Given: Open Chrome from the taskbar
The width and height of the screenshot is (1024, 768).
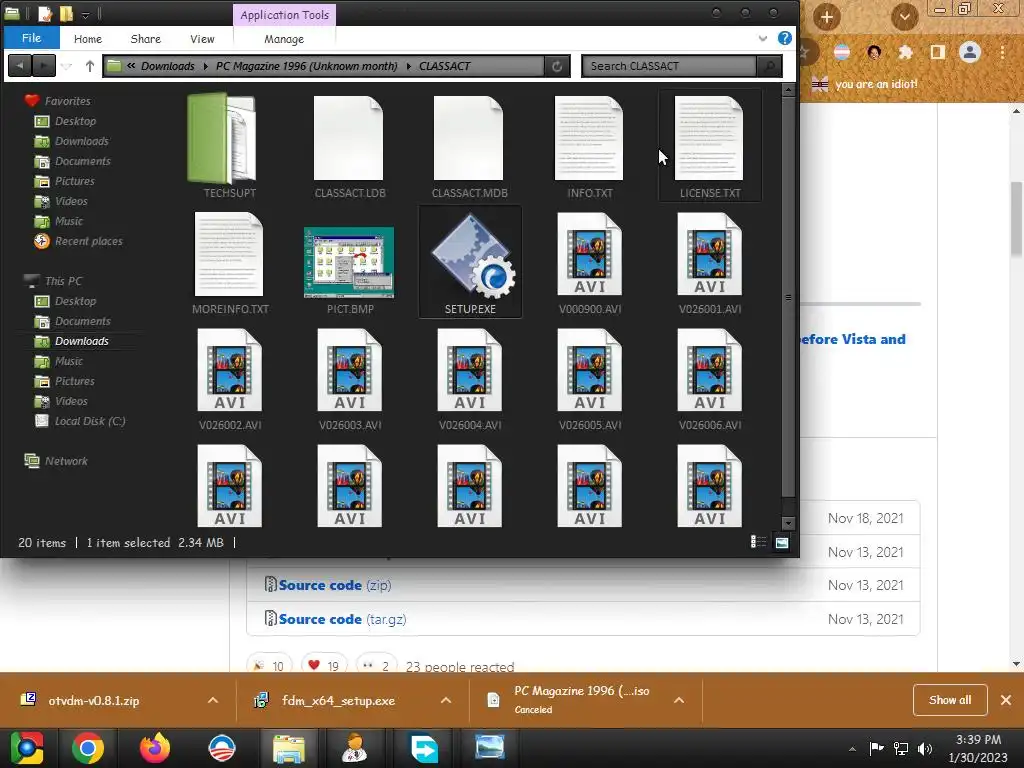Looking at the screenshot, I should coord(88,748).
